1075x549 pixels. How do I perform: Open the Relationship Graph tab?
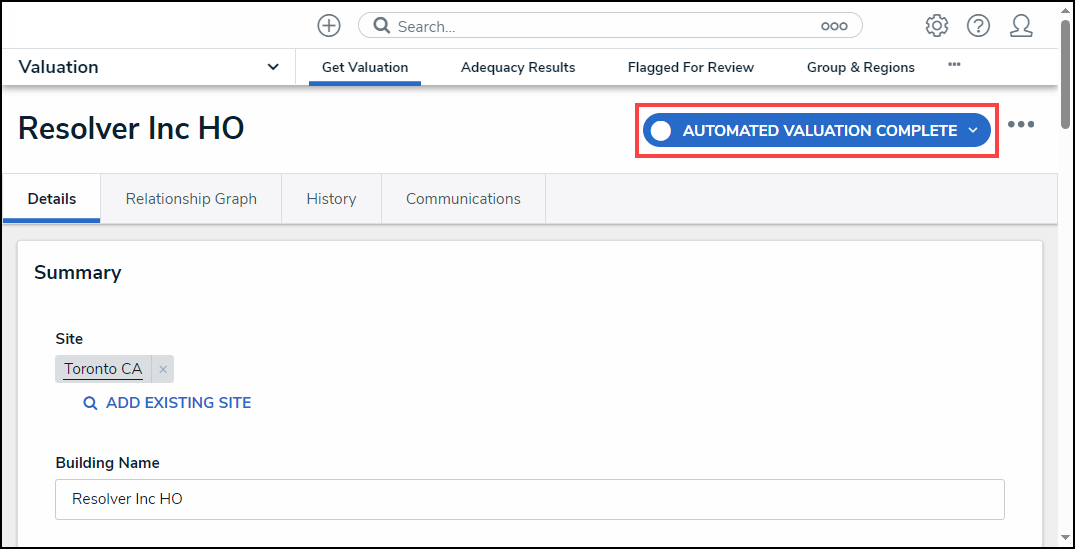click(191, 199)
